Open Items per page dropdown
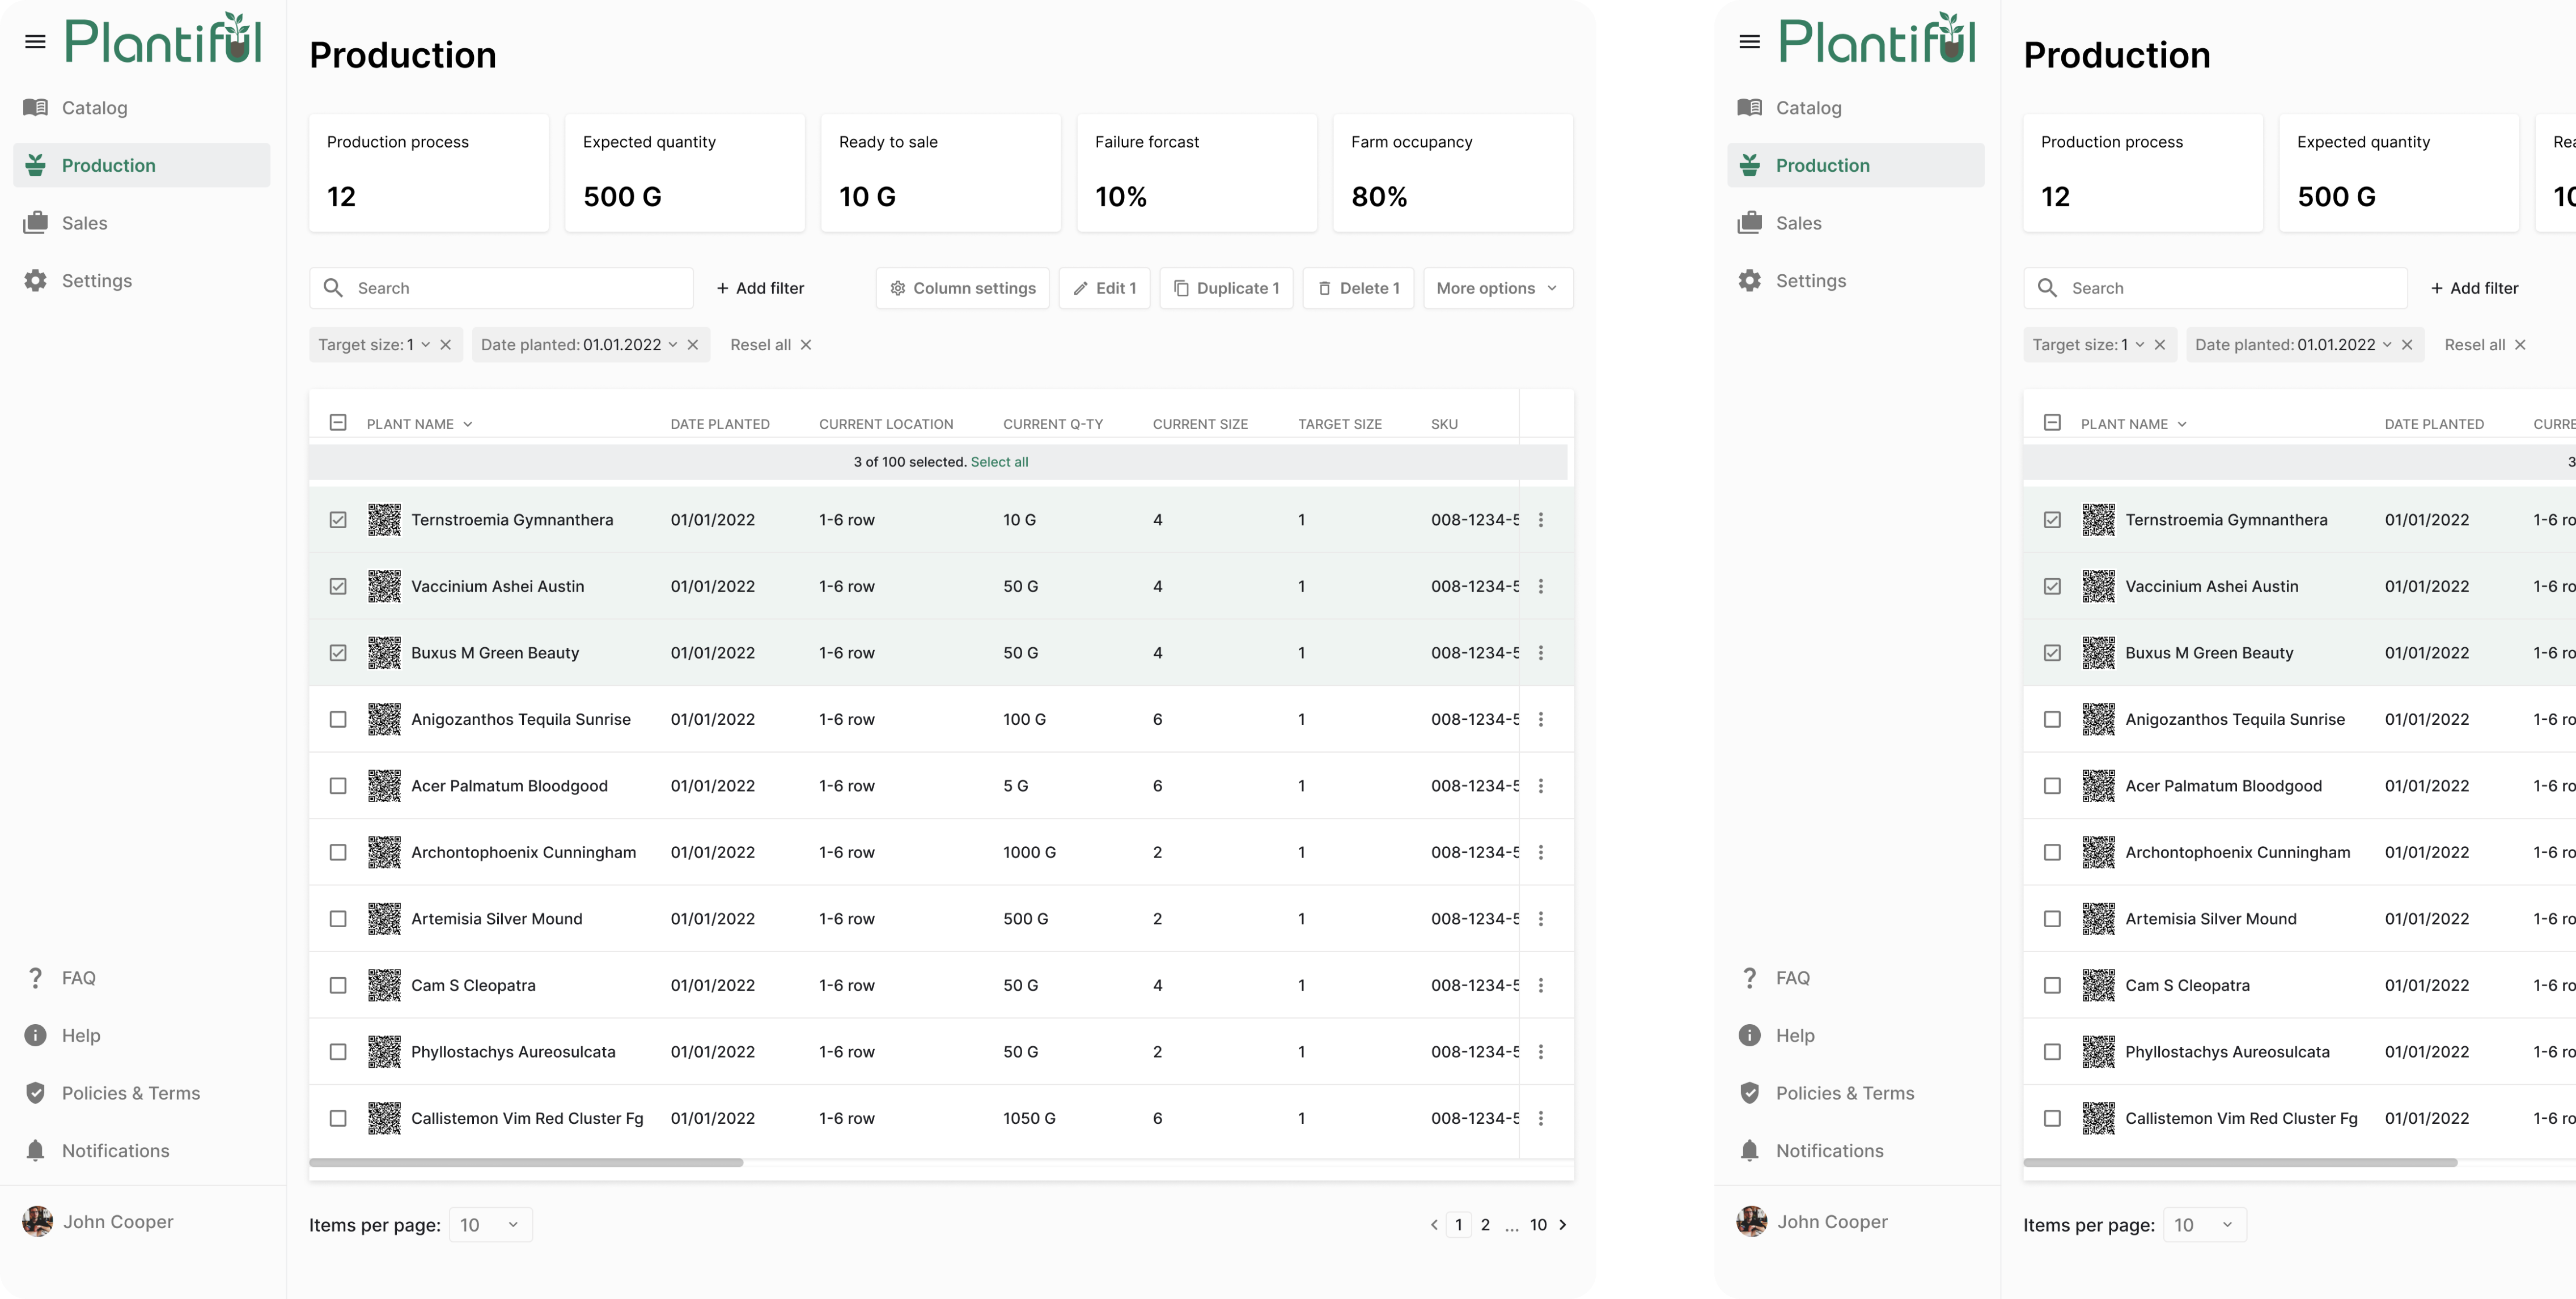This screenshot has width=2576, height=1299. (490, 1225)
